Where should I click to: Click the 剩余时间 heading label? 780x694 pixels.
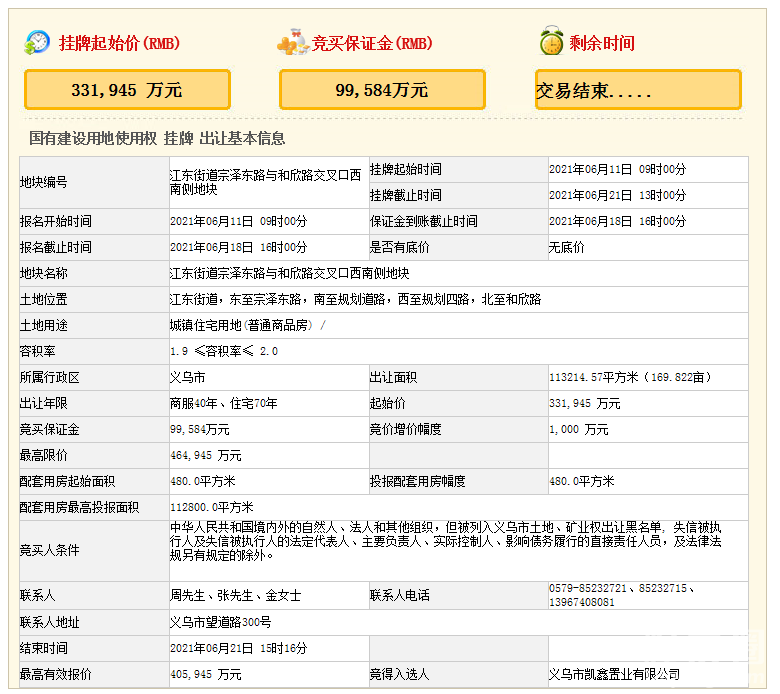(x=602, y=43)
